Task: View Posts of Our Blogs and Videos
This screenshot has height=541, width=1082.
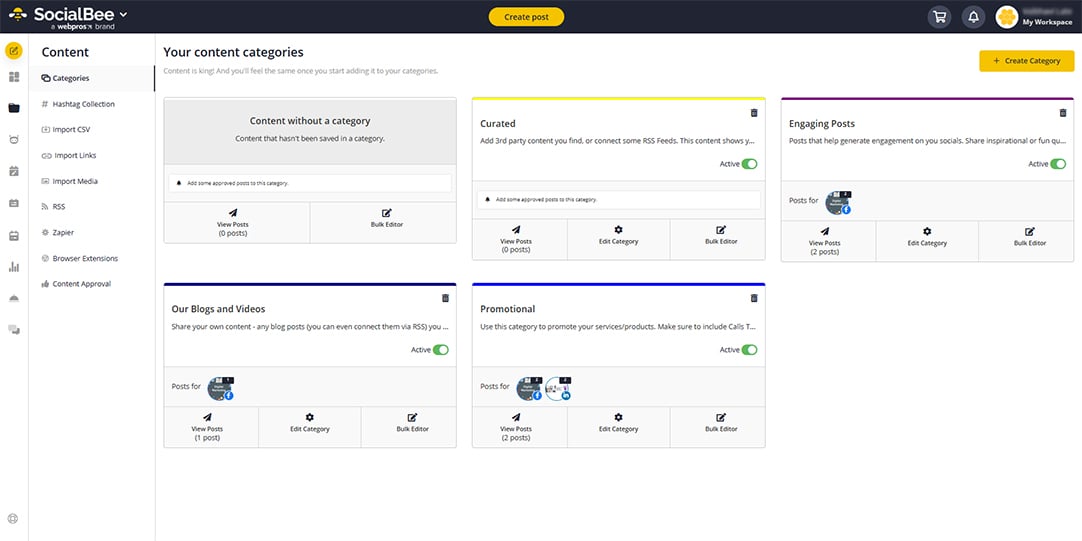Action: click(211, 427)
